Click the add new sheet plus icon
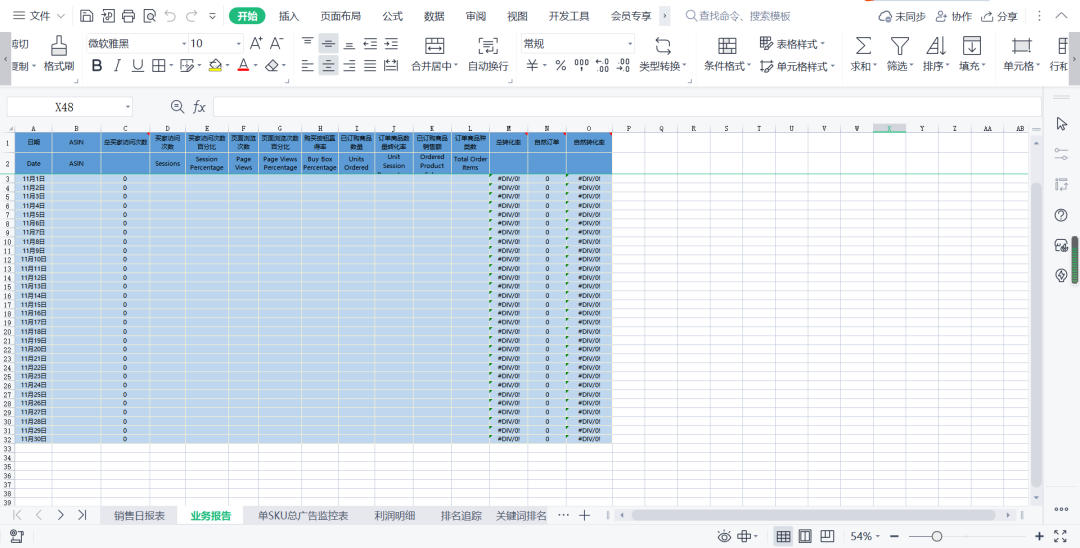This screenshot has height=548, width=1080. pyautogui.click(x=585, y=515)
